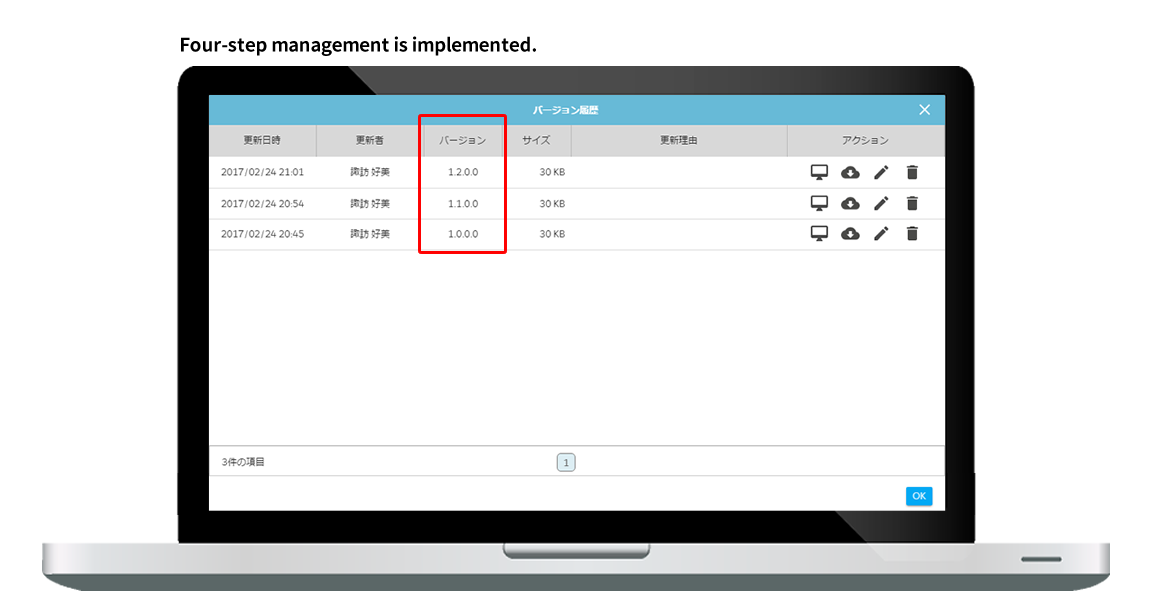Preview version 1.2.0.0 on screen
Screen dimensions: 1152x600
point(820,171)
